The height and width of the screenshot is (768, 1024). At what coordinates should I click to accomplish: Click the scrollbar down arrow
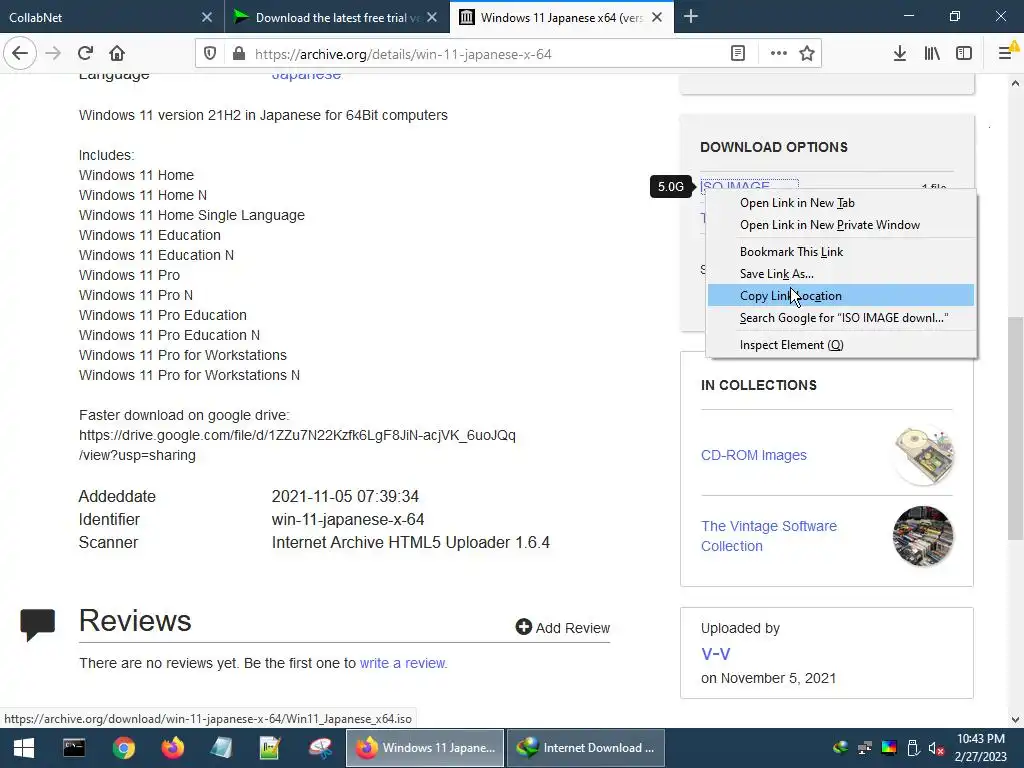click(1015, 720)
